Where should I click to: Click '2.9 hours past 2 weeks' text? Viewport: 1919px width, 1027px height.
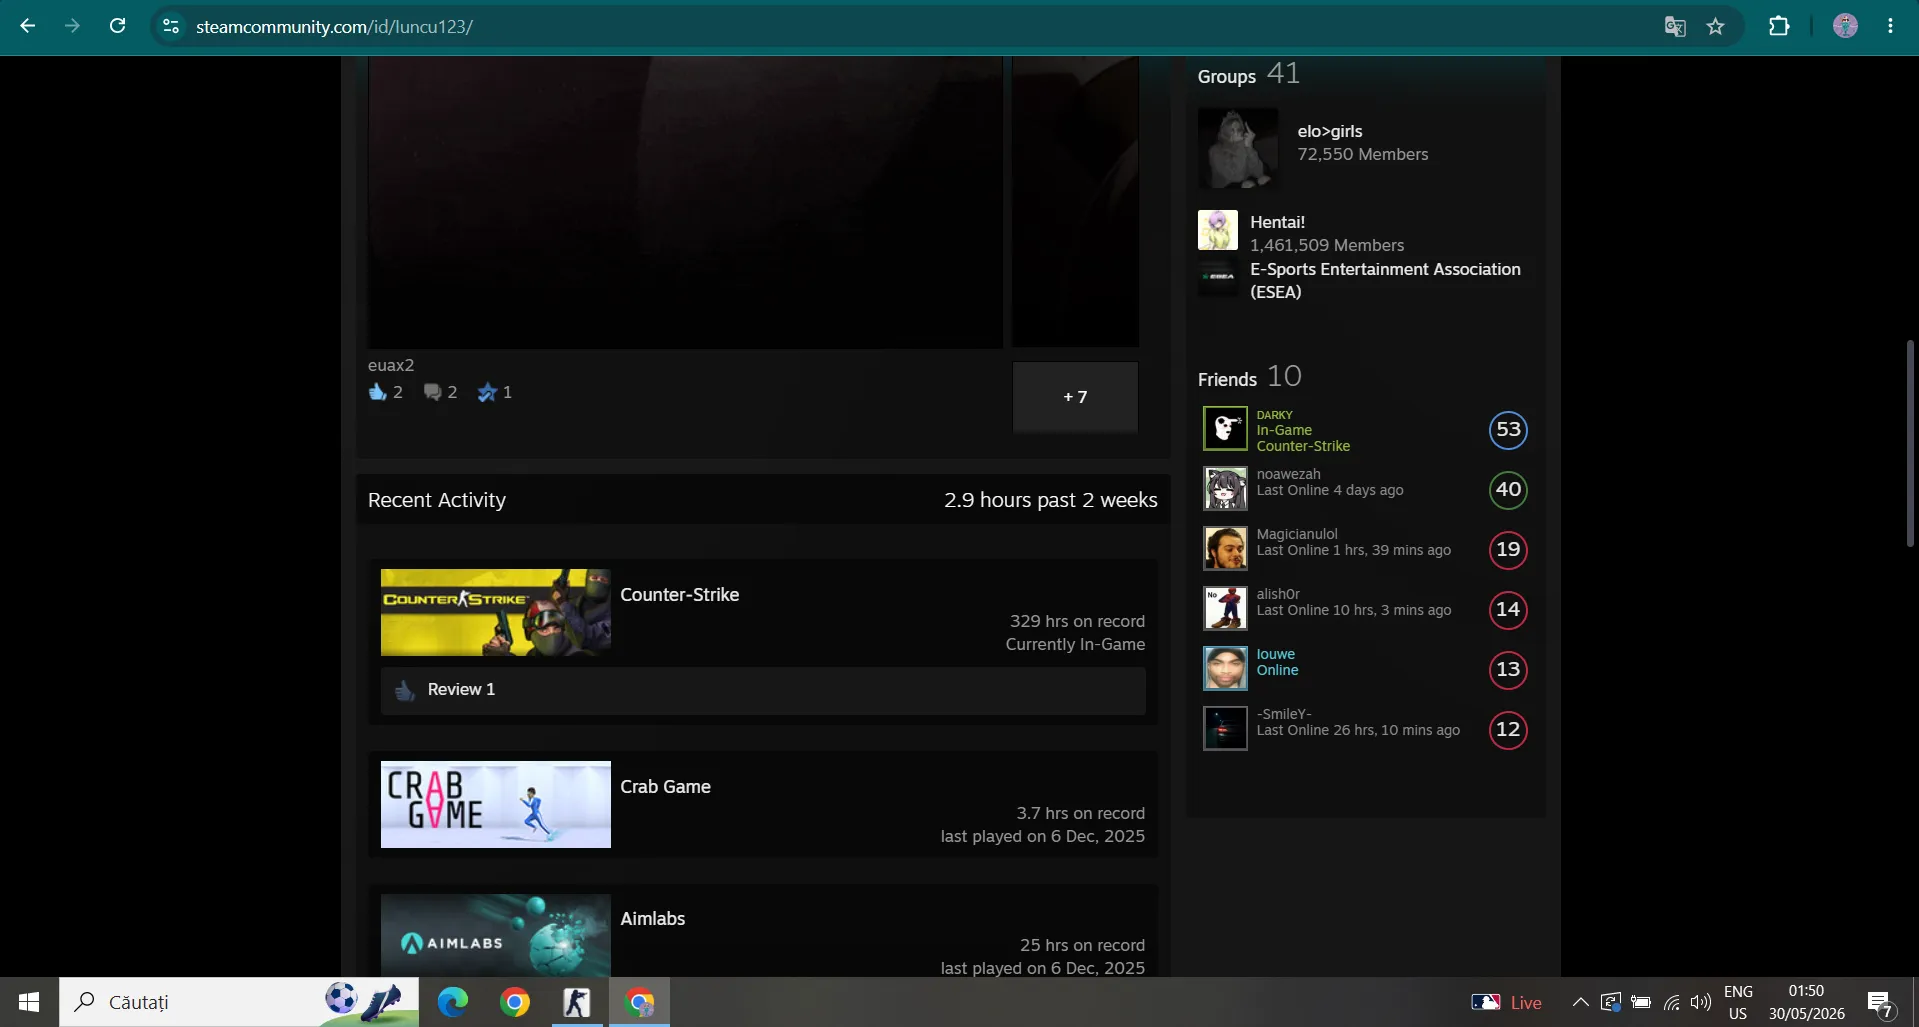coord(1051,500)
